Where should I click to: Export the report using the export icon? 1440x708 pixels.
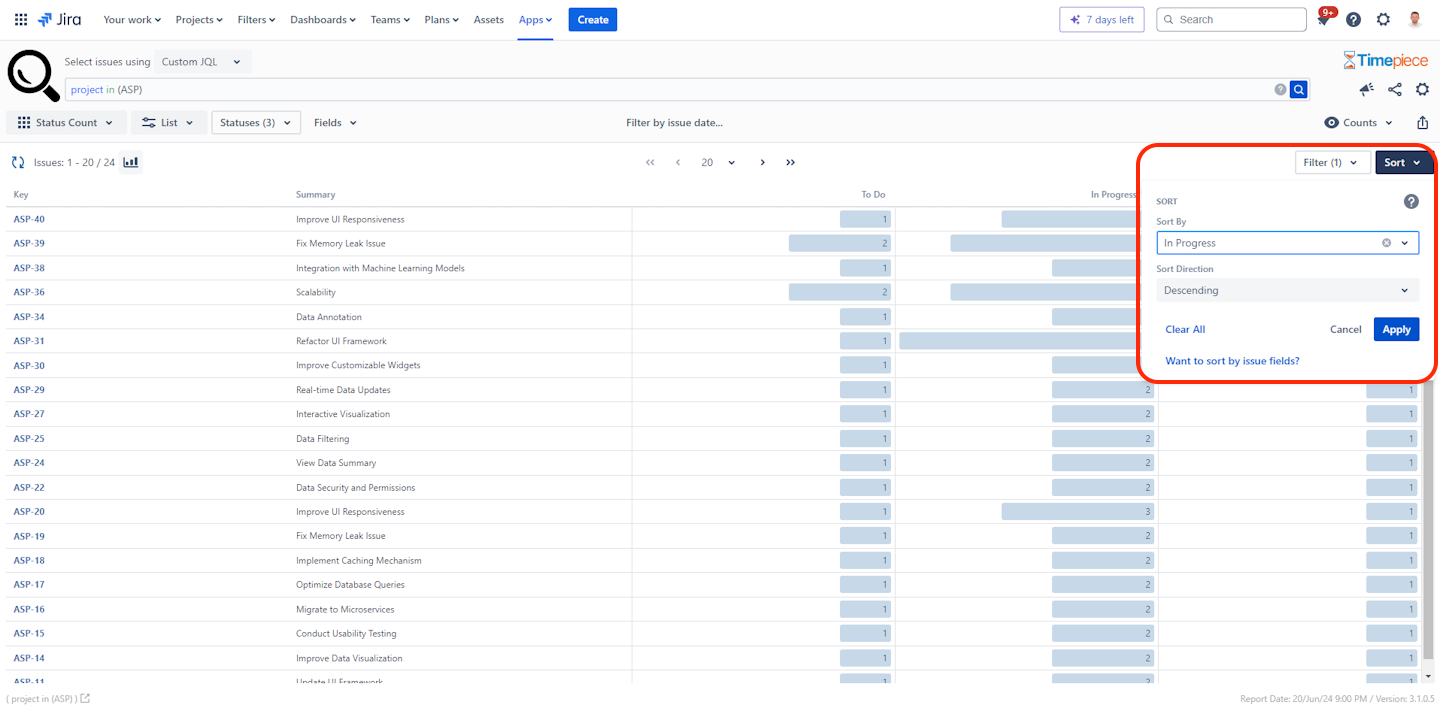[x=1422, y=122]
